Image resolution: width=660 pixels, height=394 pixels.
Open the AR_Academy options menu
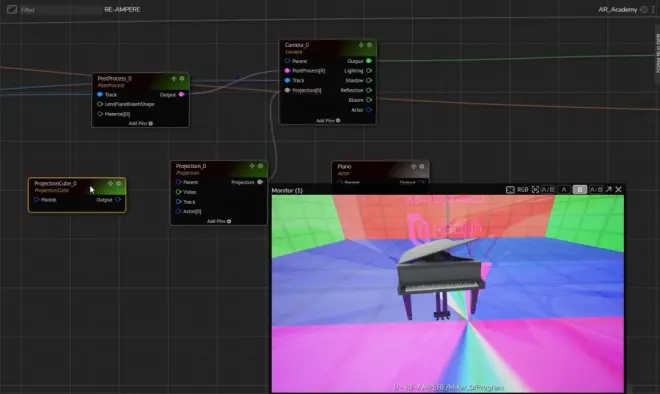654,9
